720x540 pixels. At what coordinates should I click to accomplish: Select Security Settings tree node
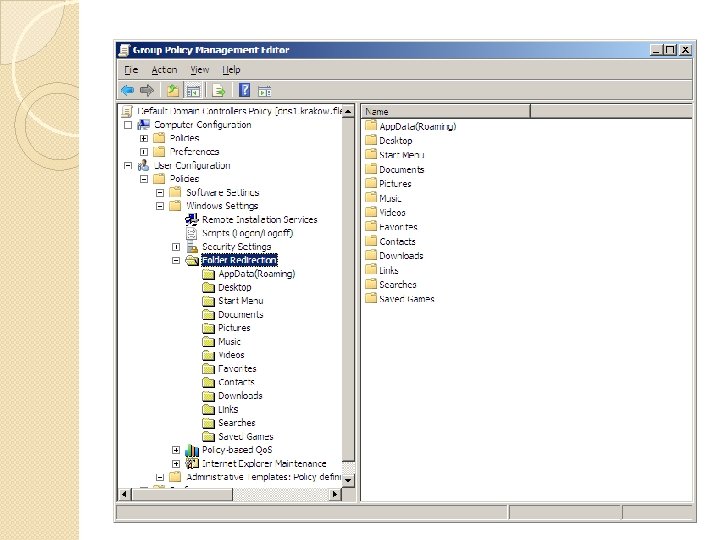(x=236, y=247)
